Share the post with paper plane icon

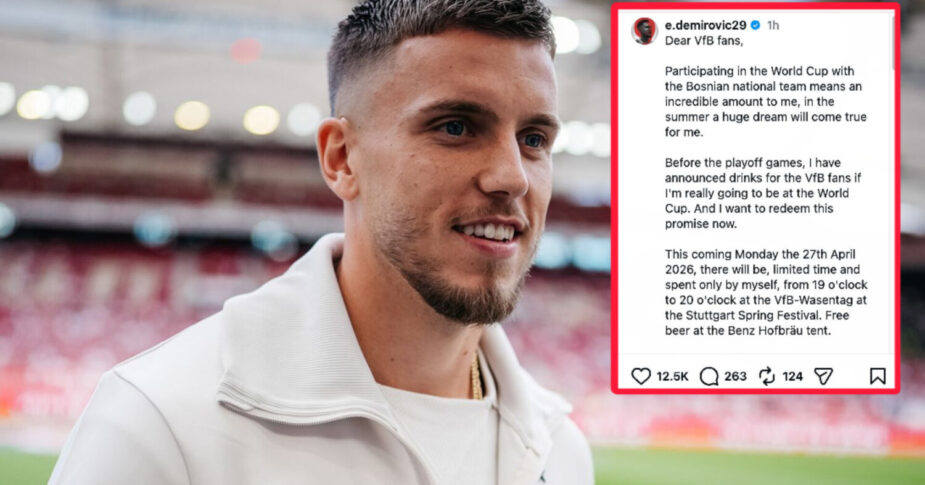824,376
